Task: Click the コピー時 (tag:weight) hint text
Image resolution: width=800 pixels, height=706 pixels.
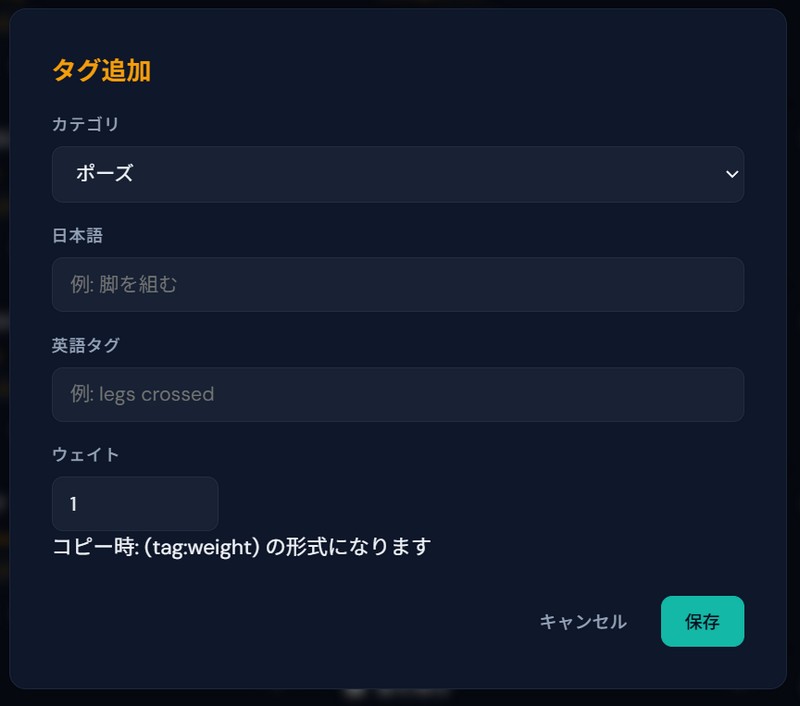Action: (x=241, y=547)
